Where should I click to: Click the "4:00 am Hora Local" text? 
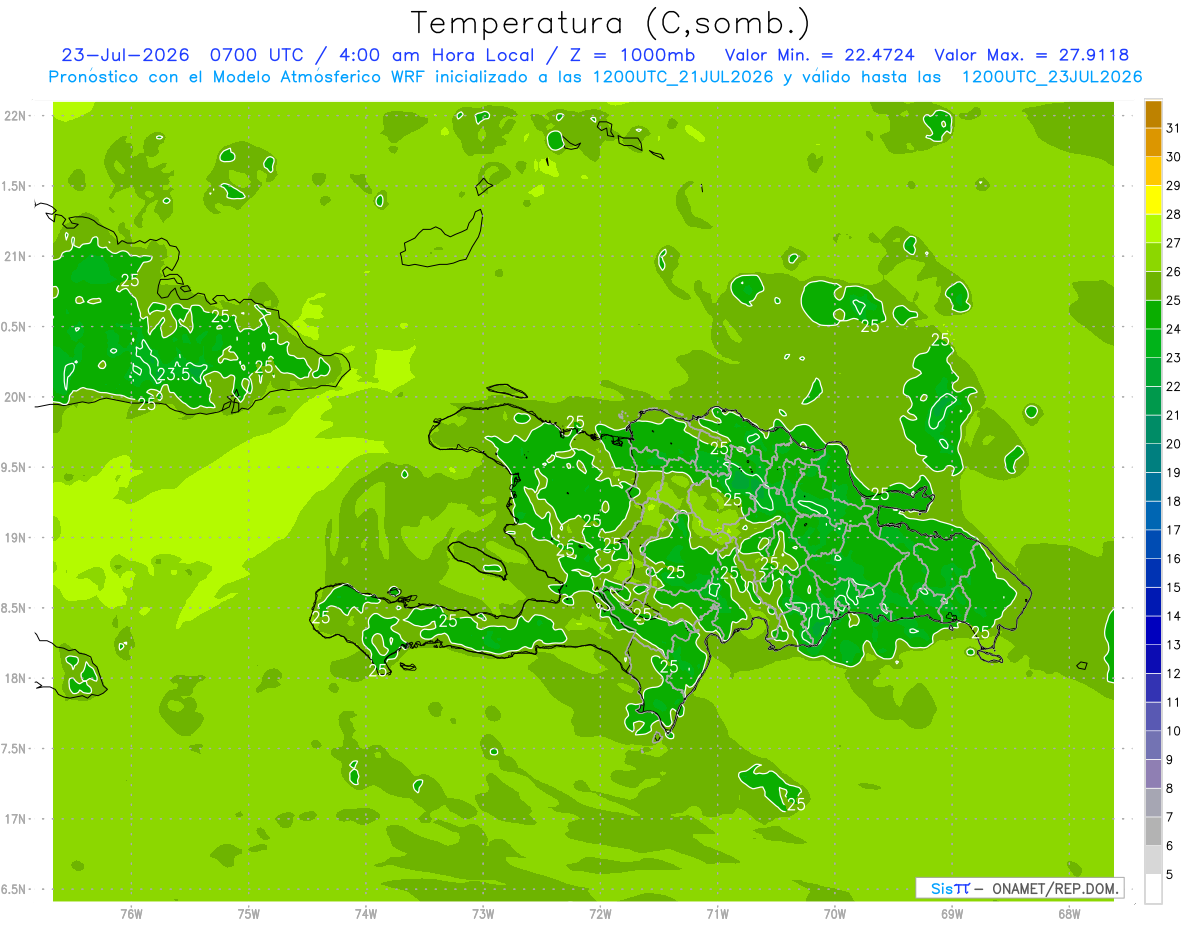[433, 55]
